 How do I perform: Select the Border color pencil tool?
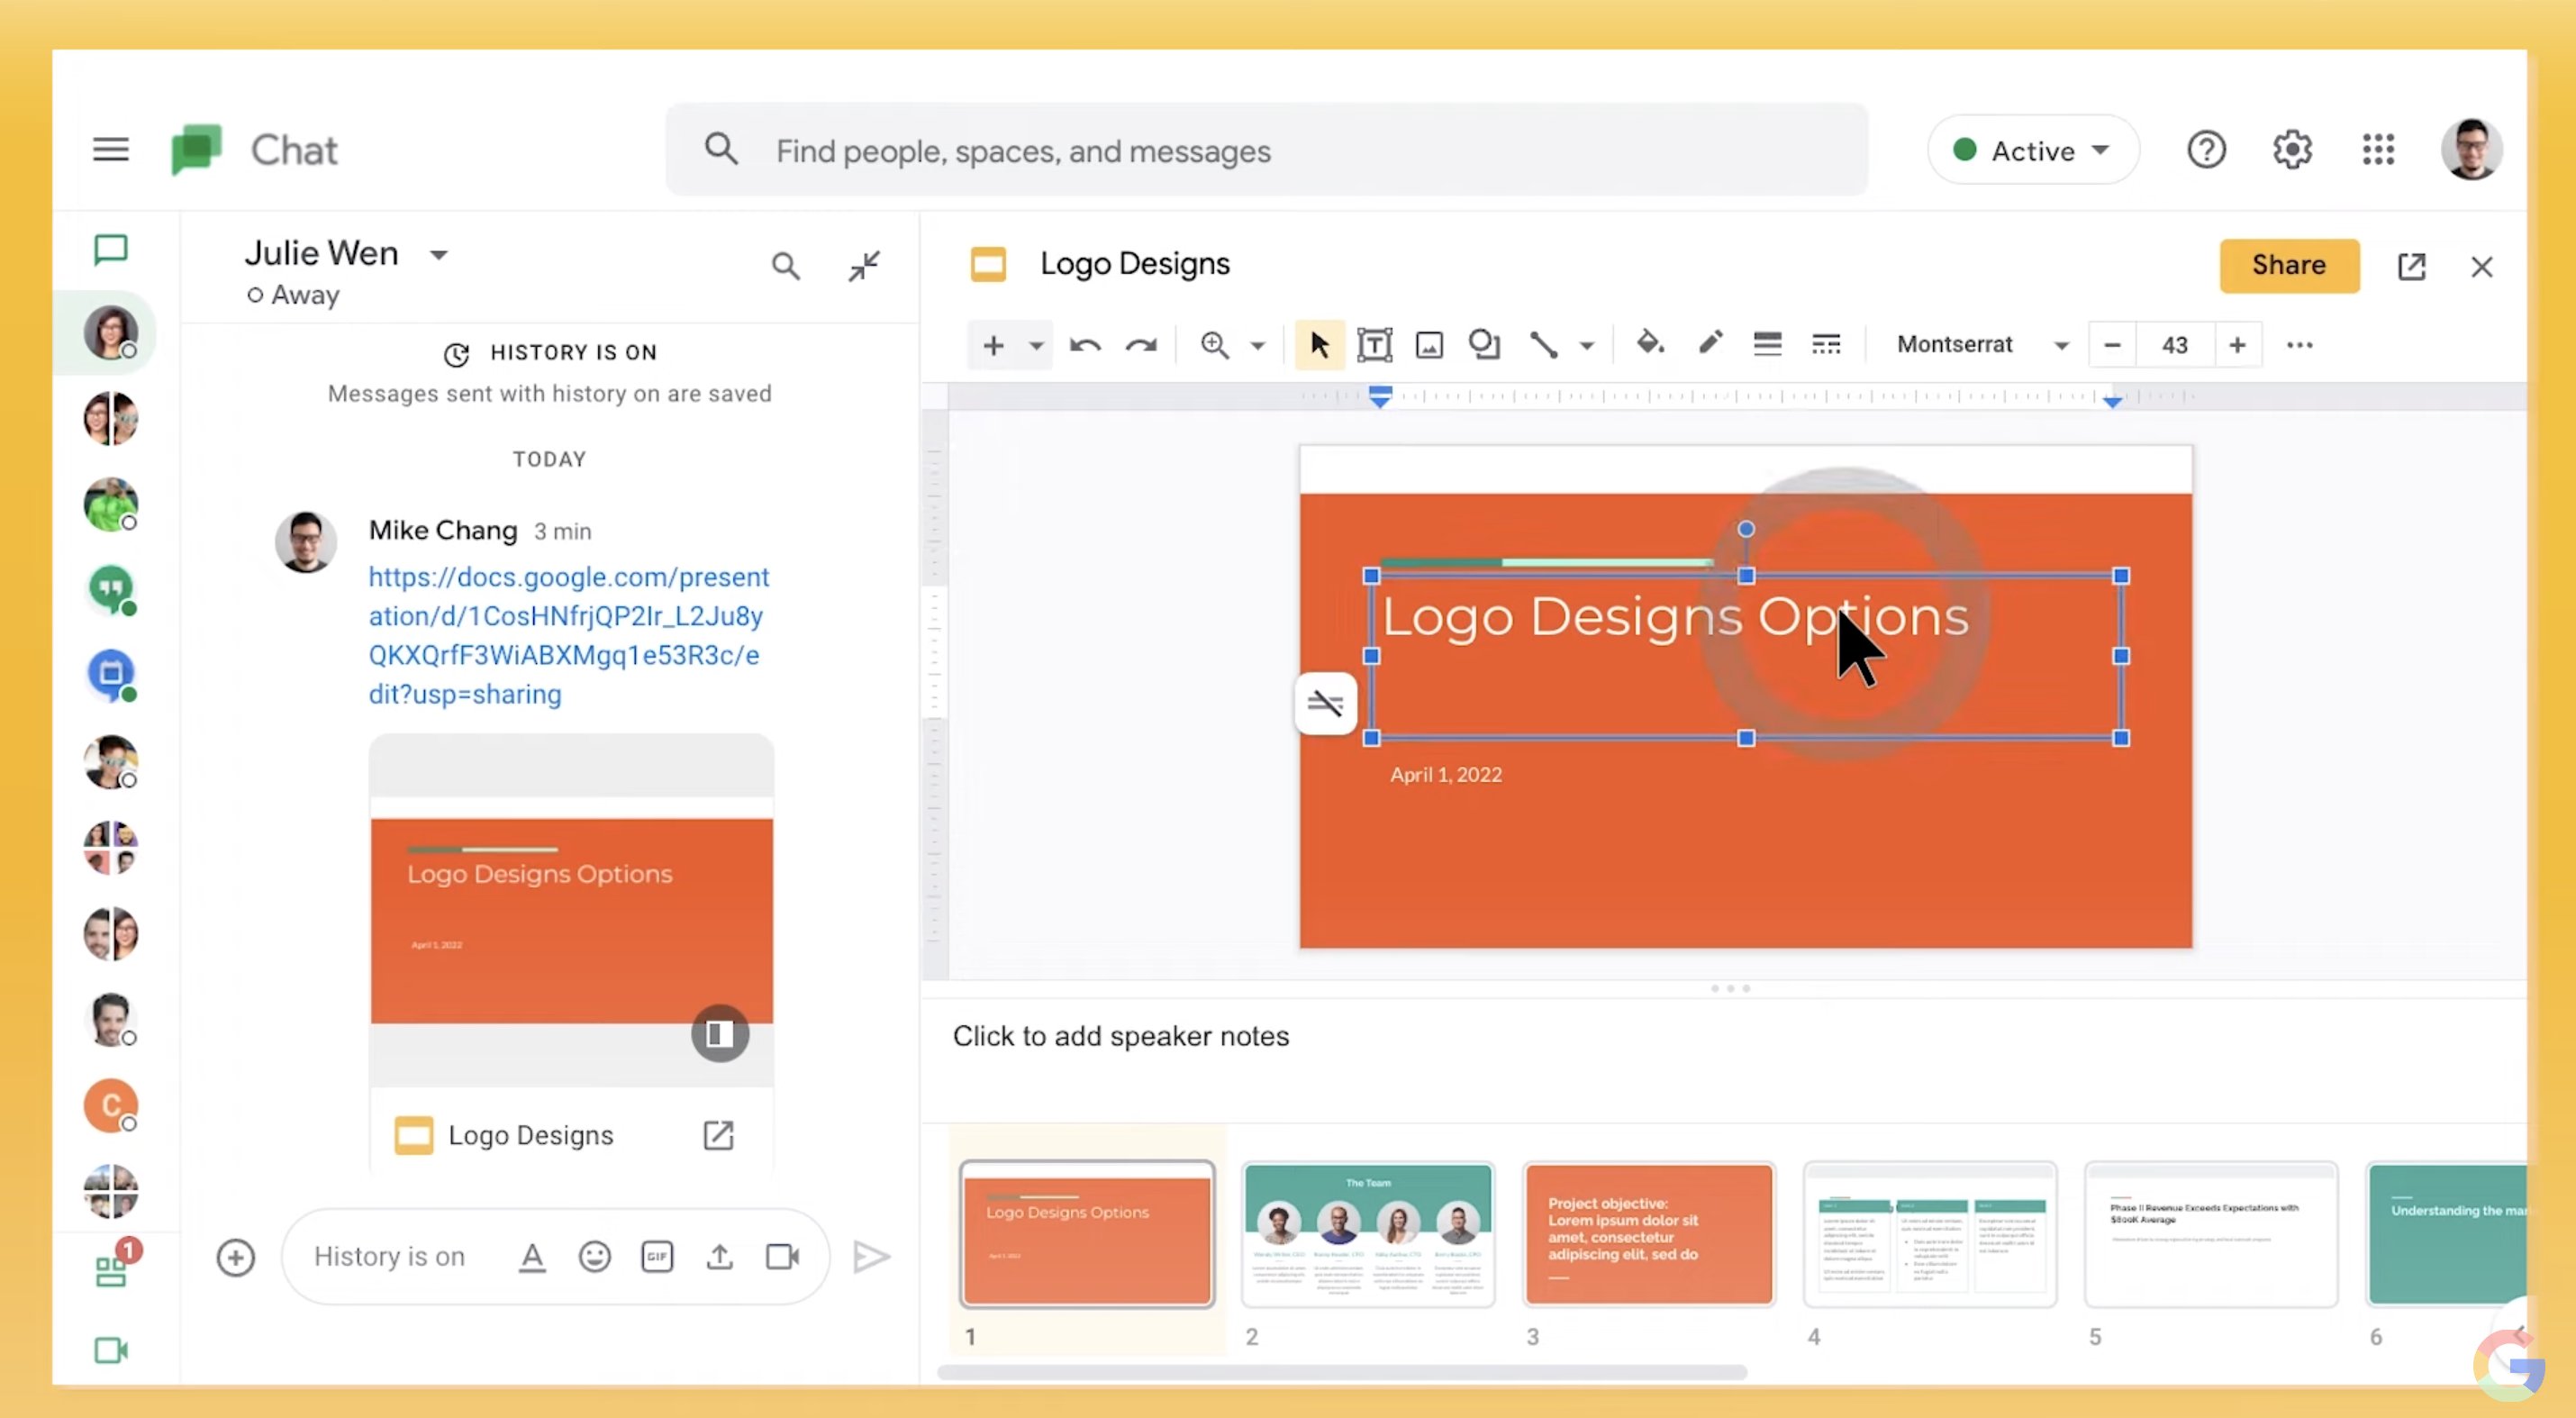[1710, 344]
